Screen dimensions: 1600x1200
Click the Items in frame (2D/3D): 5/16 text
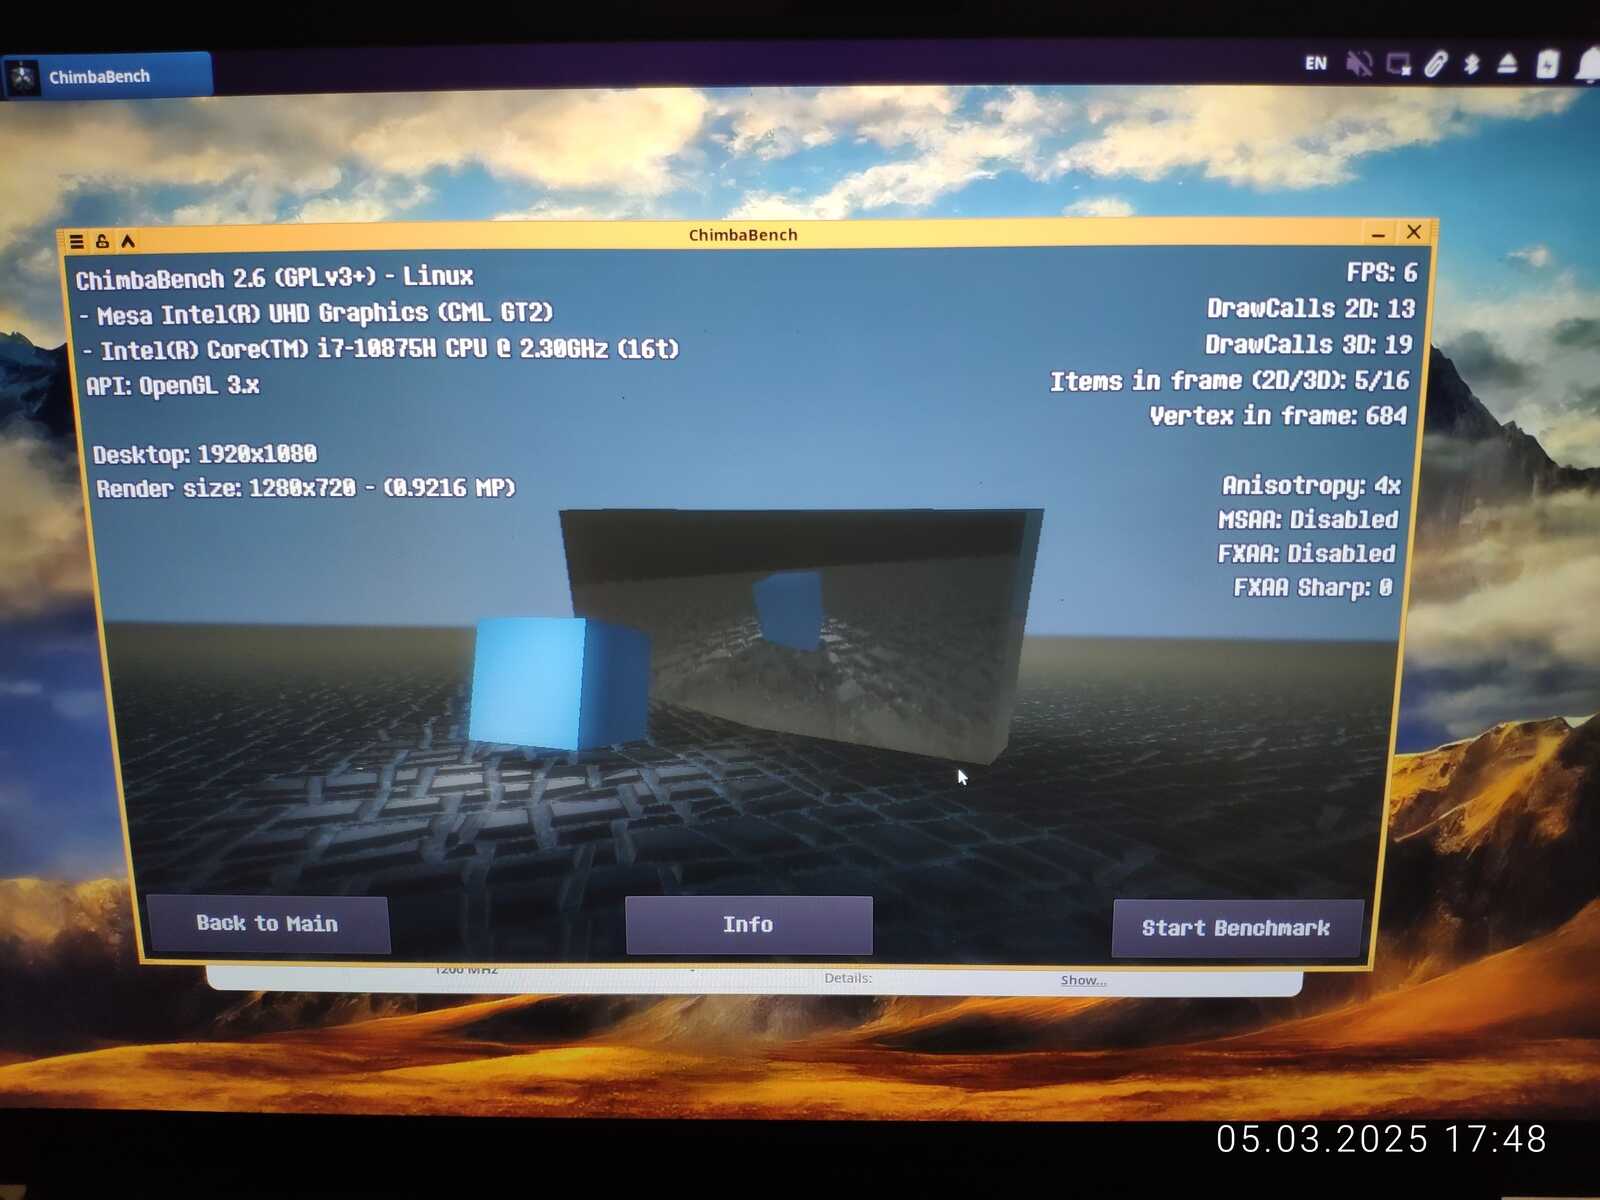point(1229,380)
